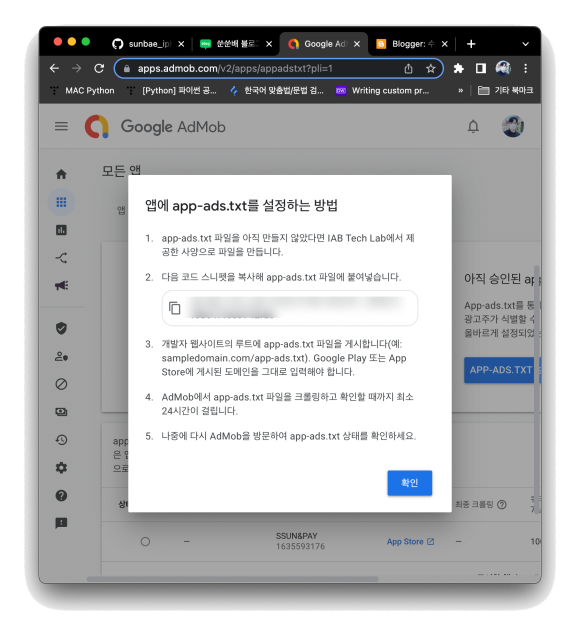Click the browser forward arrow
The height and width of the screenshot is (635, 580).
pos(77,68)
